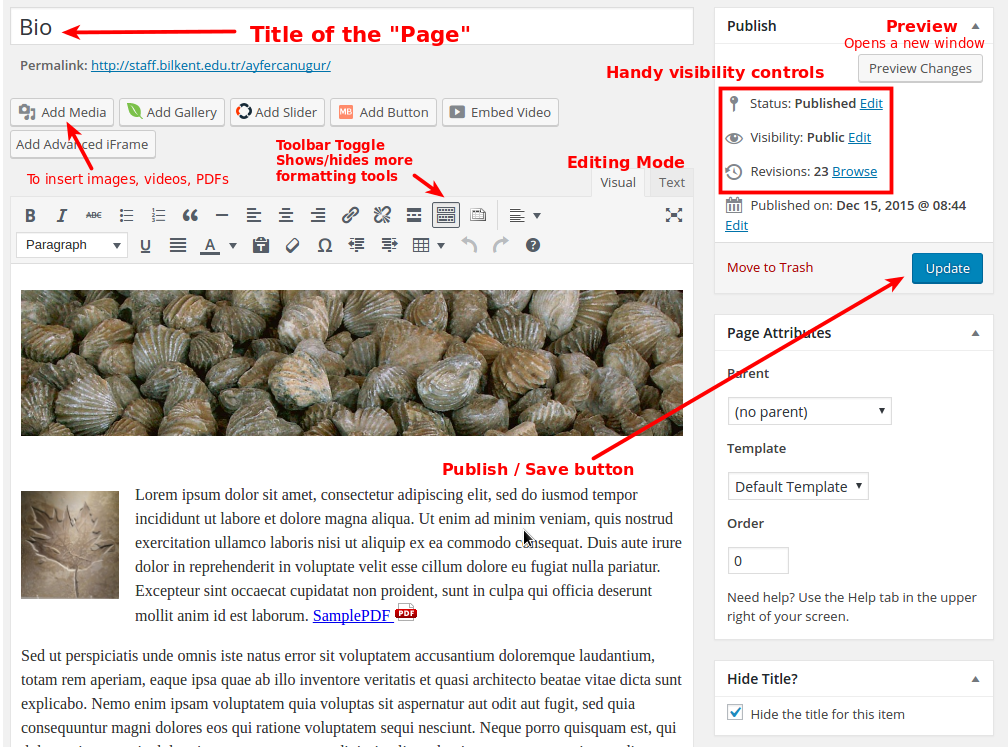Insert or edit a link
1008x747 pixels.
coord(350,215)
